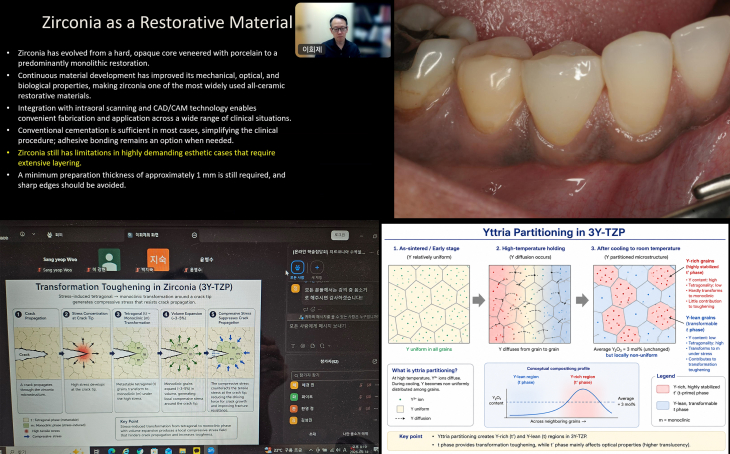Click the participant search field
The height and width of the screenshot is (454, 730).
(334, 374)
